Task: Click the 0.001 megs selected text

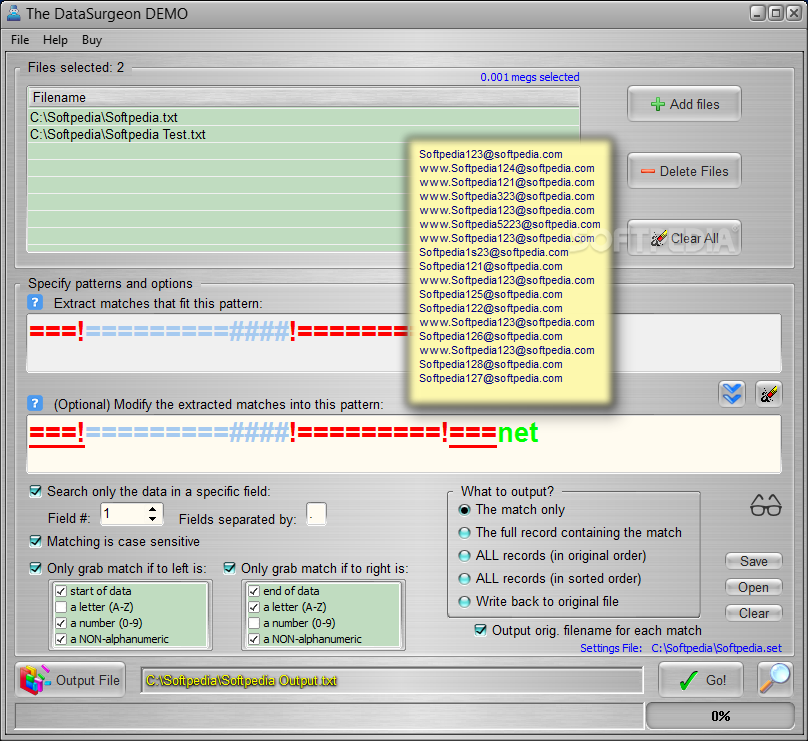Action: point(530,77)
